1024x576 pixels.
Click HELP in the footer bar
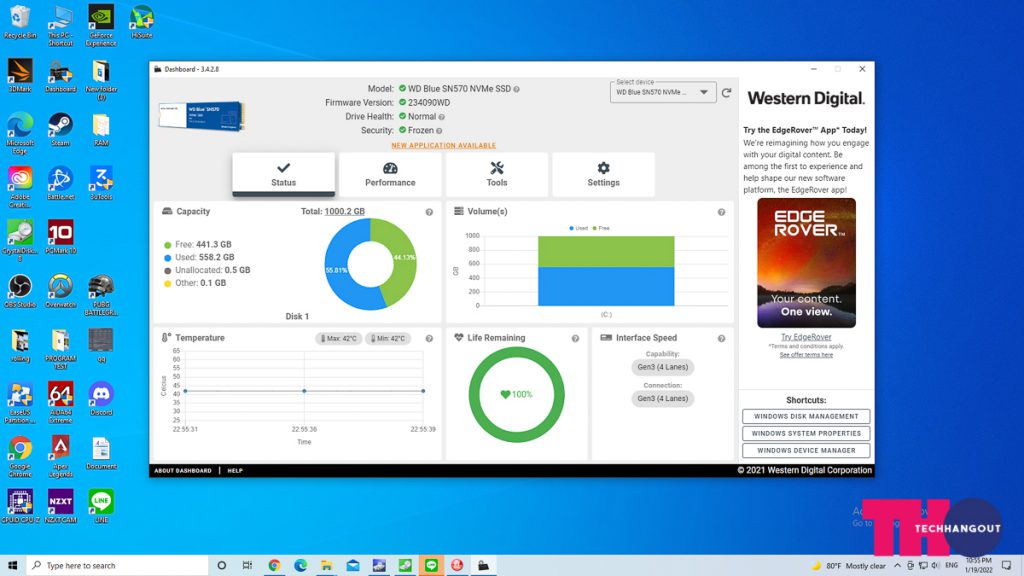tap(235, 470)
